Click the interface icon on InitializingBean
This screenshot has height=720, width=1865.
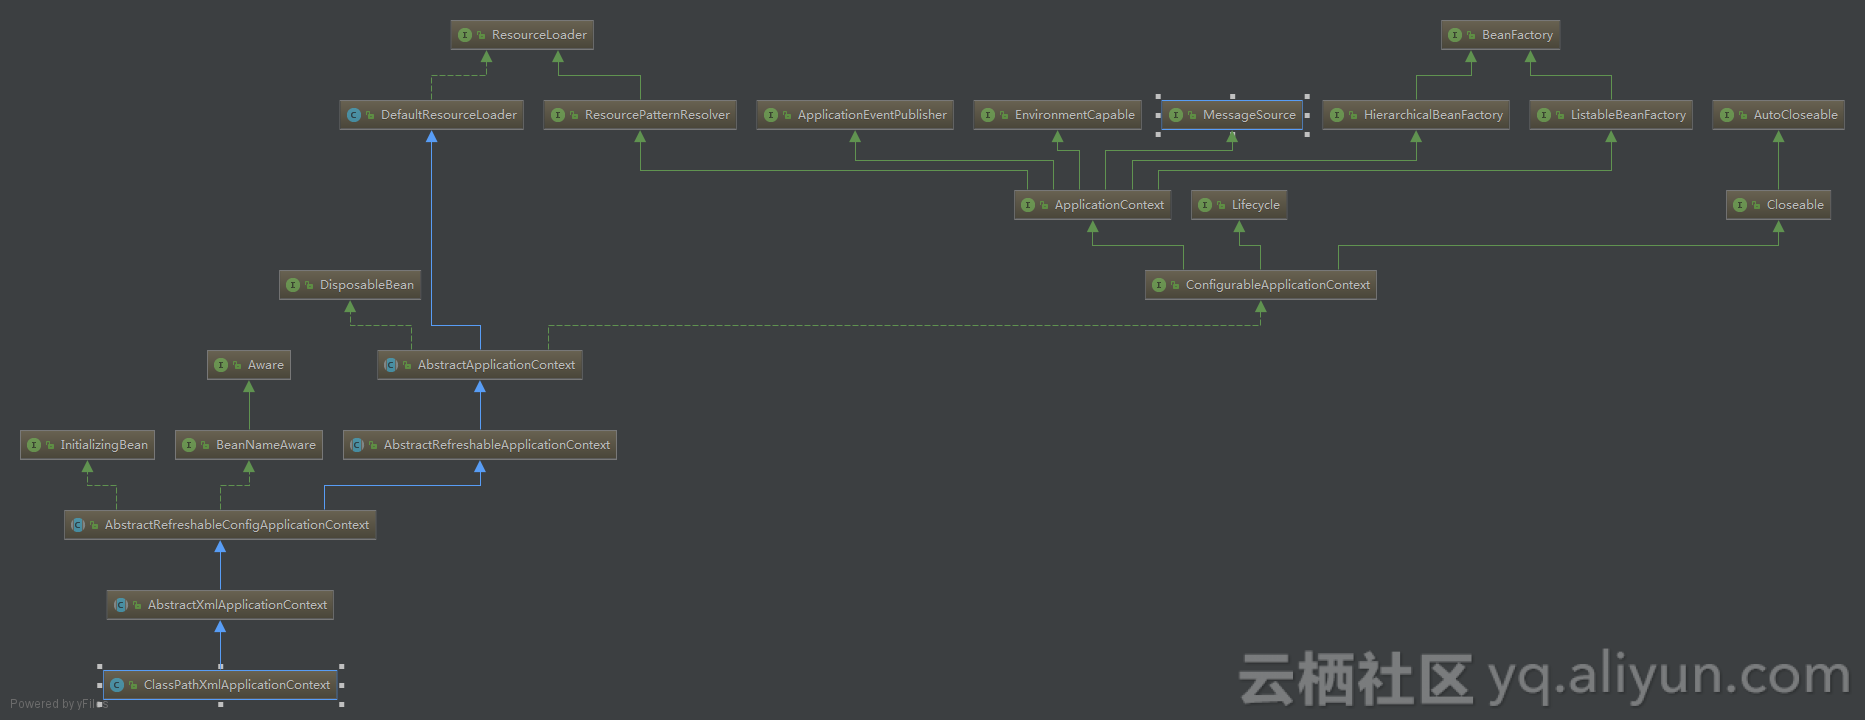pos(34,445)
